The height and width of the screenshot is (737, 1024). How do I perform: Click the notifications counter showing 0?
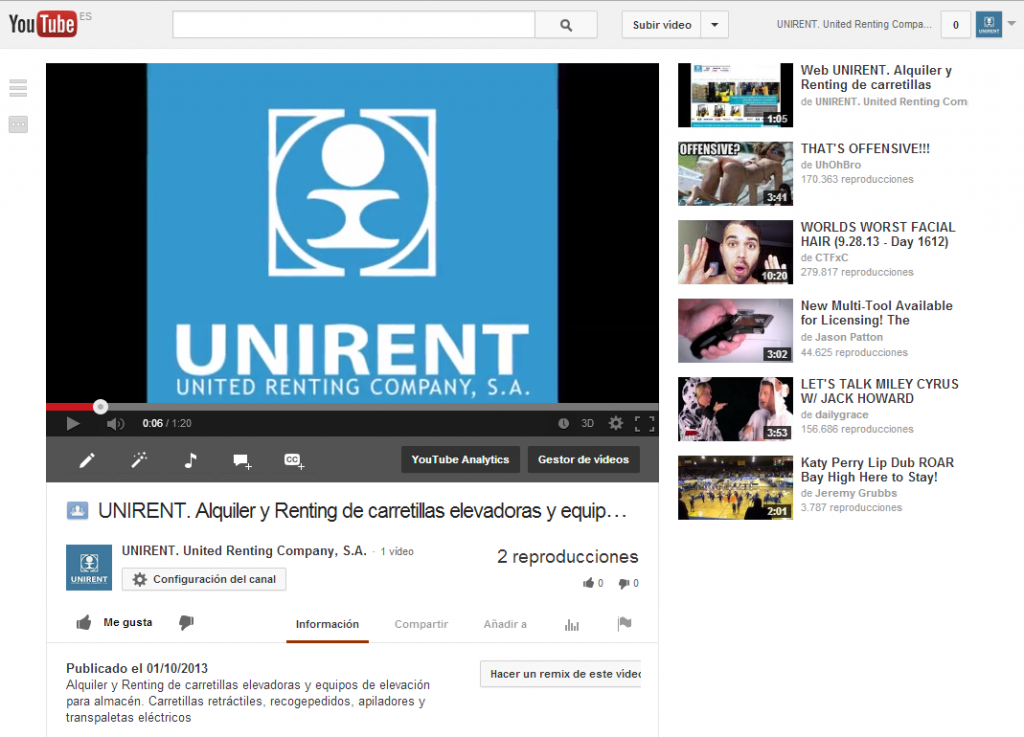955,25
